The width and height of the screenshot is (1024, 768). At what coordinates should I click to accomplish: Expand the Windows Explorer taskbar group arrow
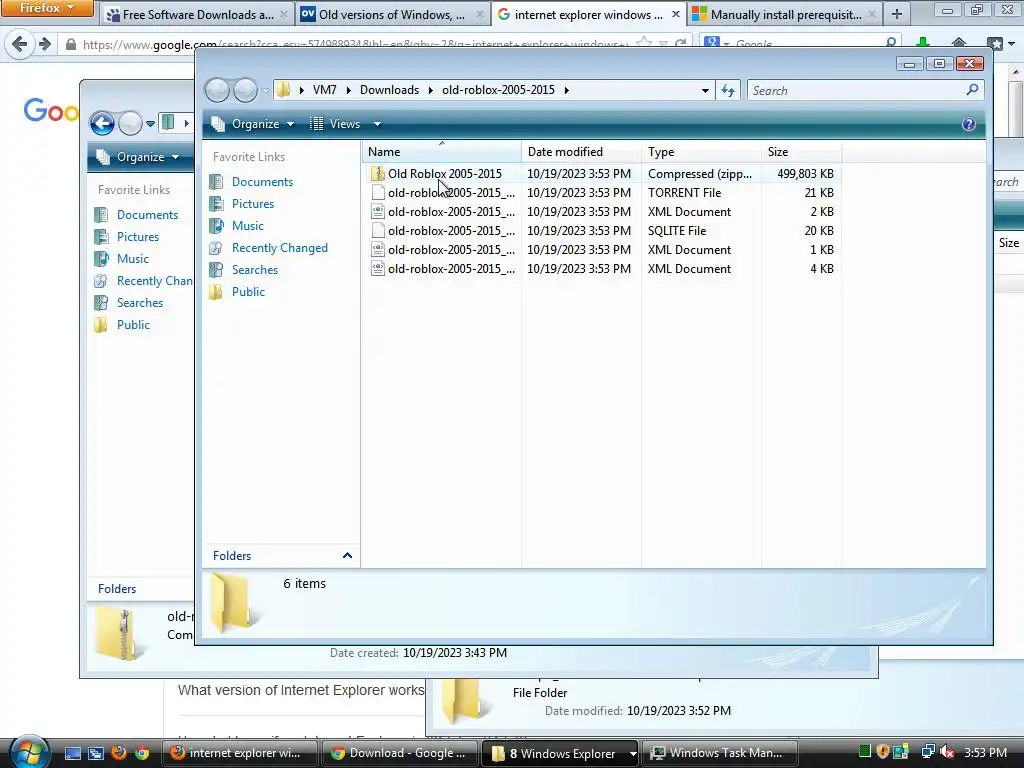pos(632,754)
